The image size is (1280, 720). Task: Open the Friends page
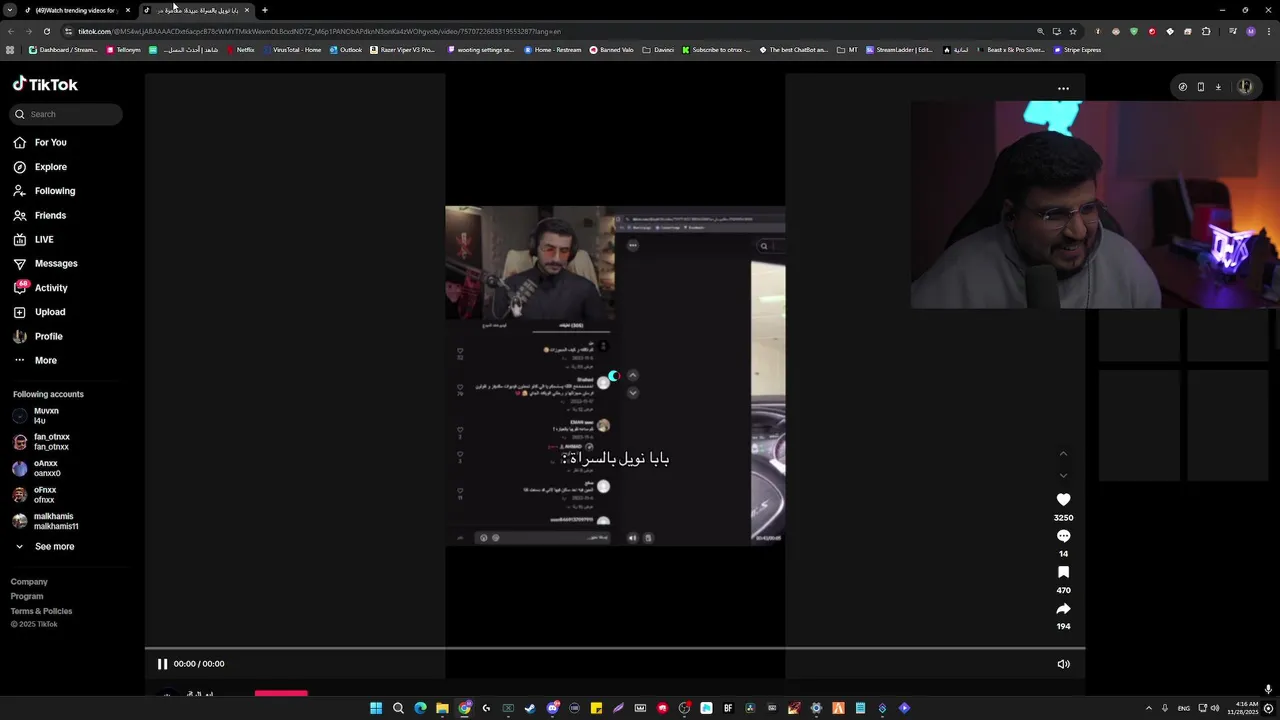40,215
